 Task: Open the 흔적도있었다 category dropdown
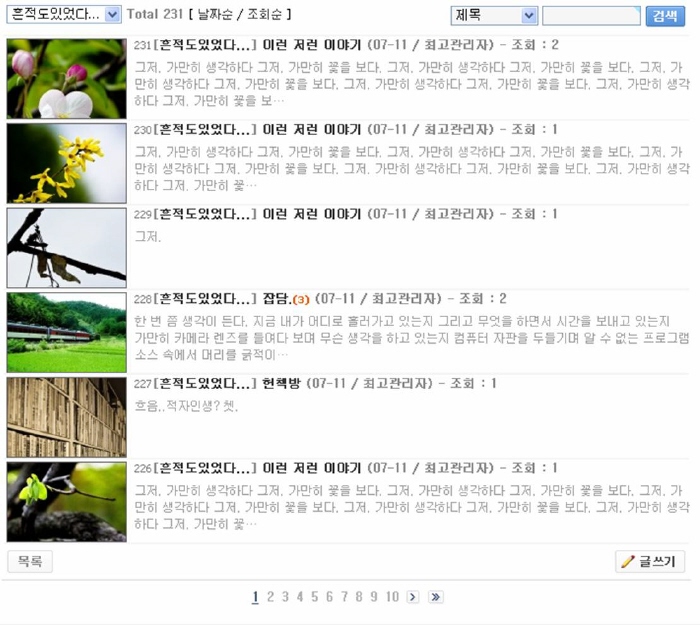click(x=64, y=15)
